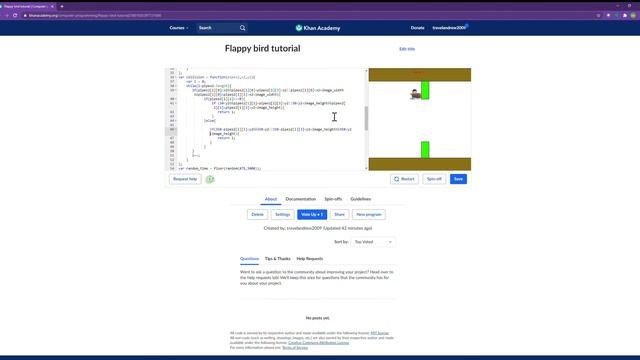This screenshot has width=640, height=360.
Task: Click the code editor scrollbar up arrow
Action: tap(366, 71)
